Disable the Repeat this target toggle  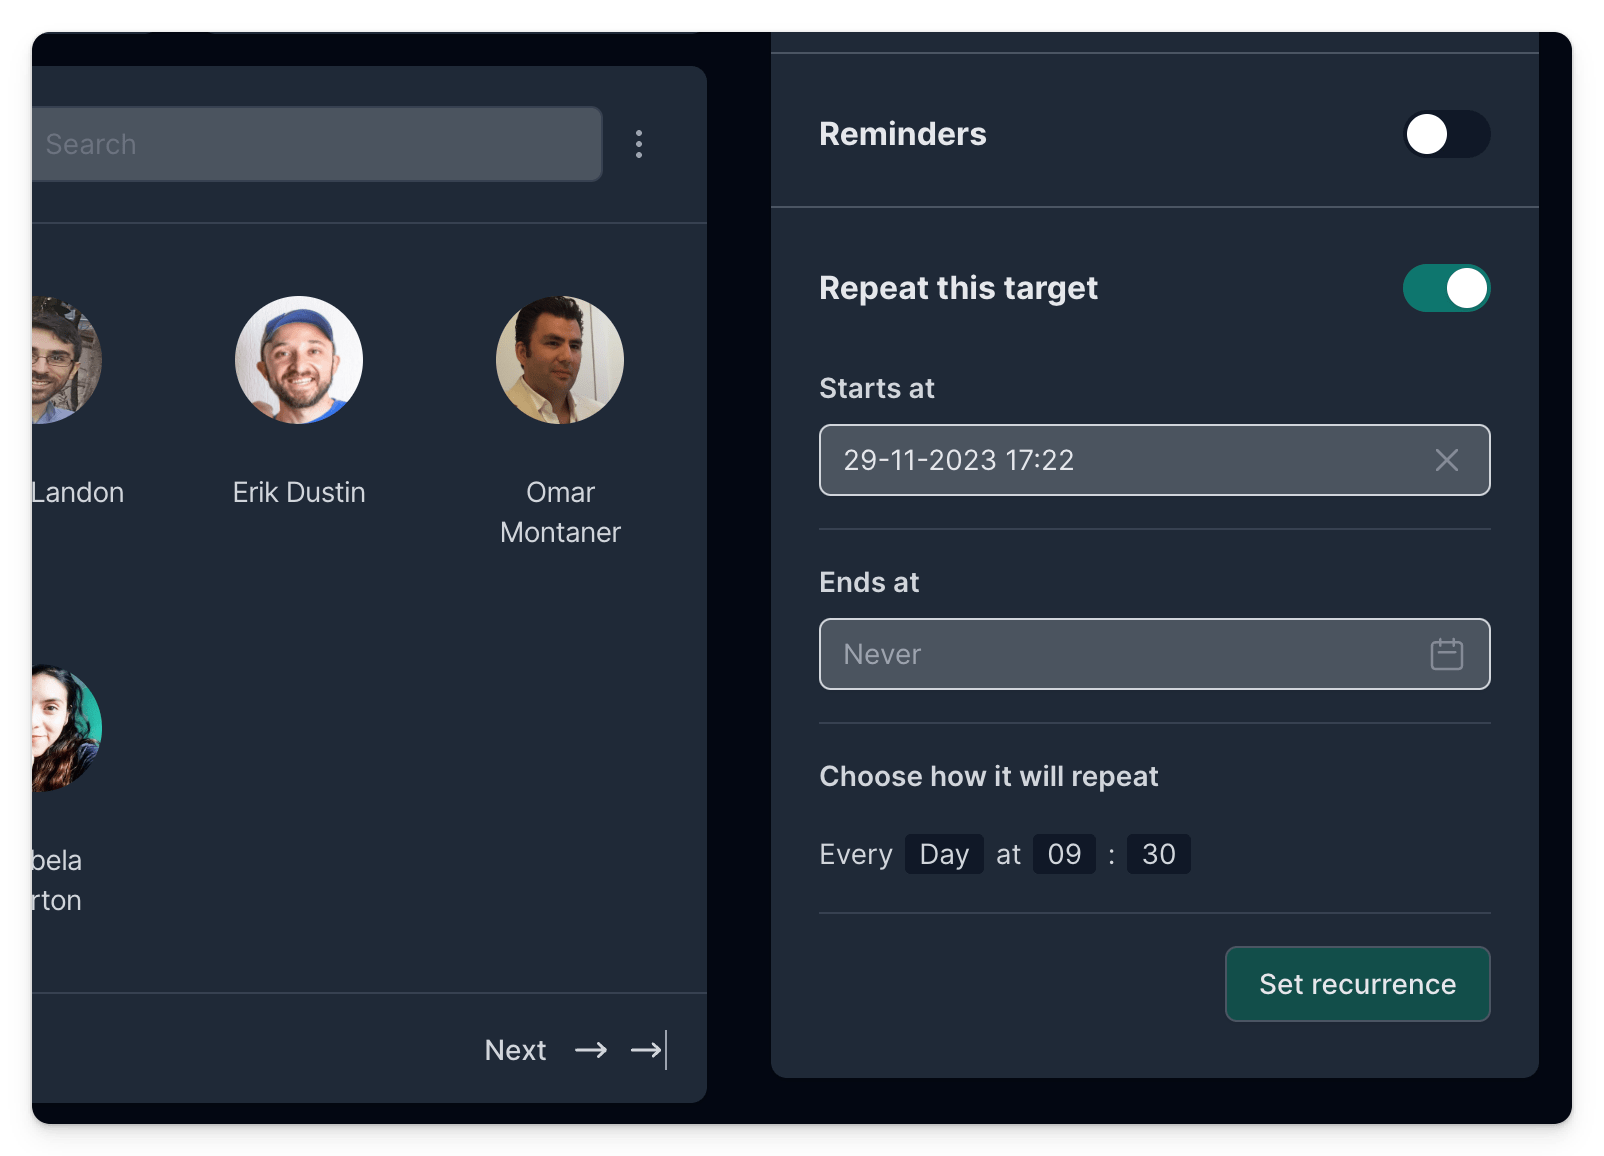click(1446, 288)
